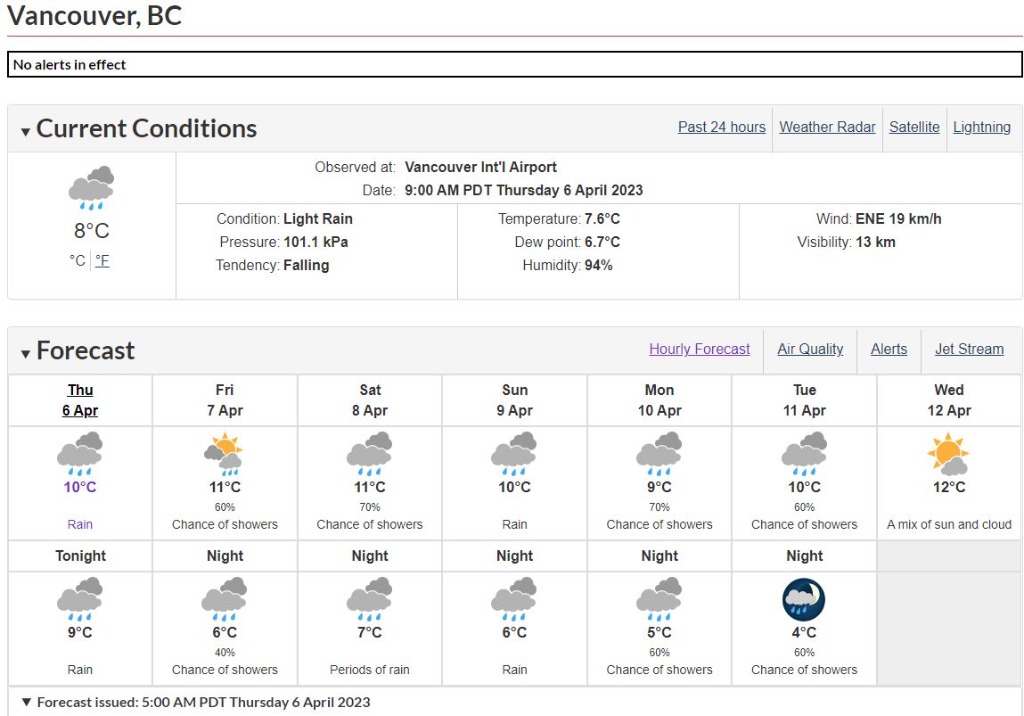
Task: Open the Jet Stream link
Action: coord(969,349)
